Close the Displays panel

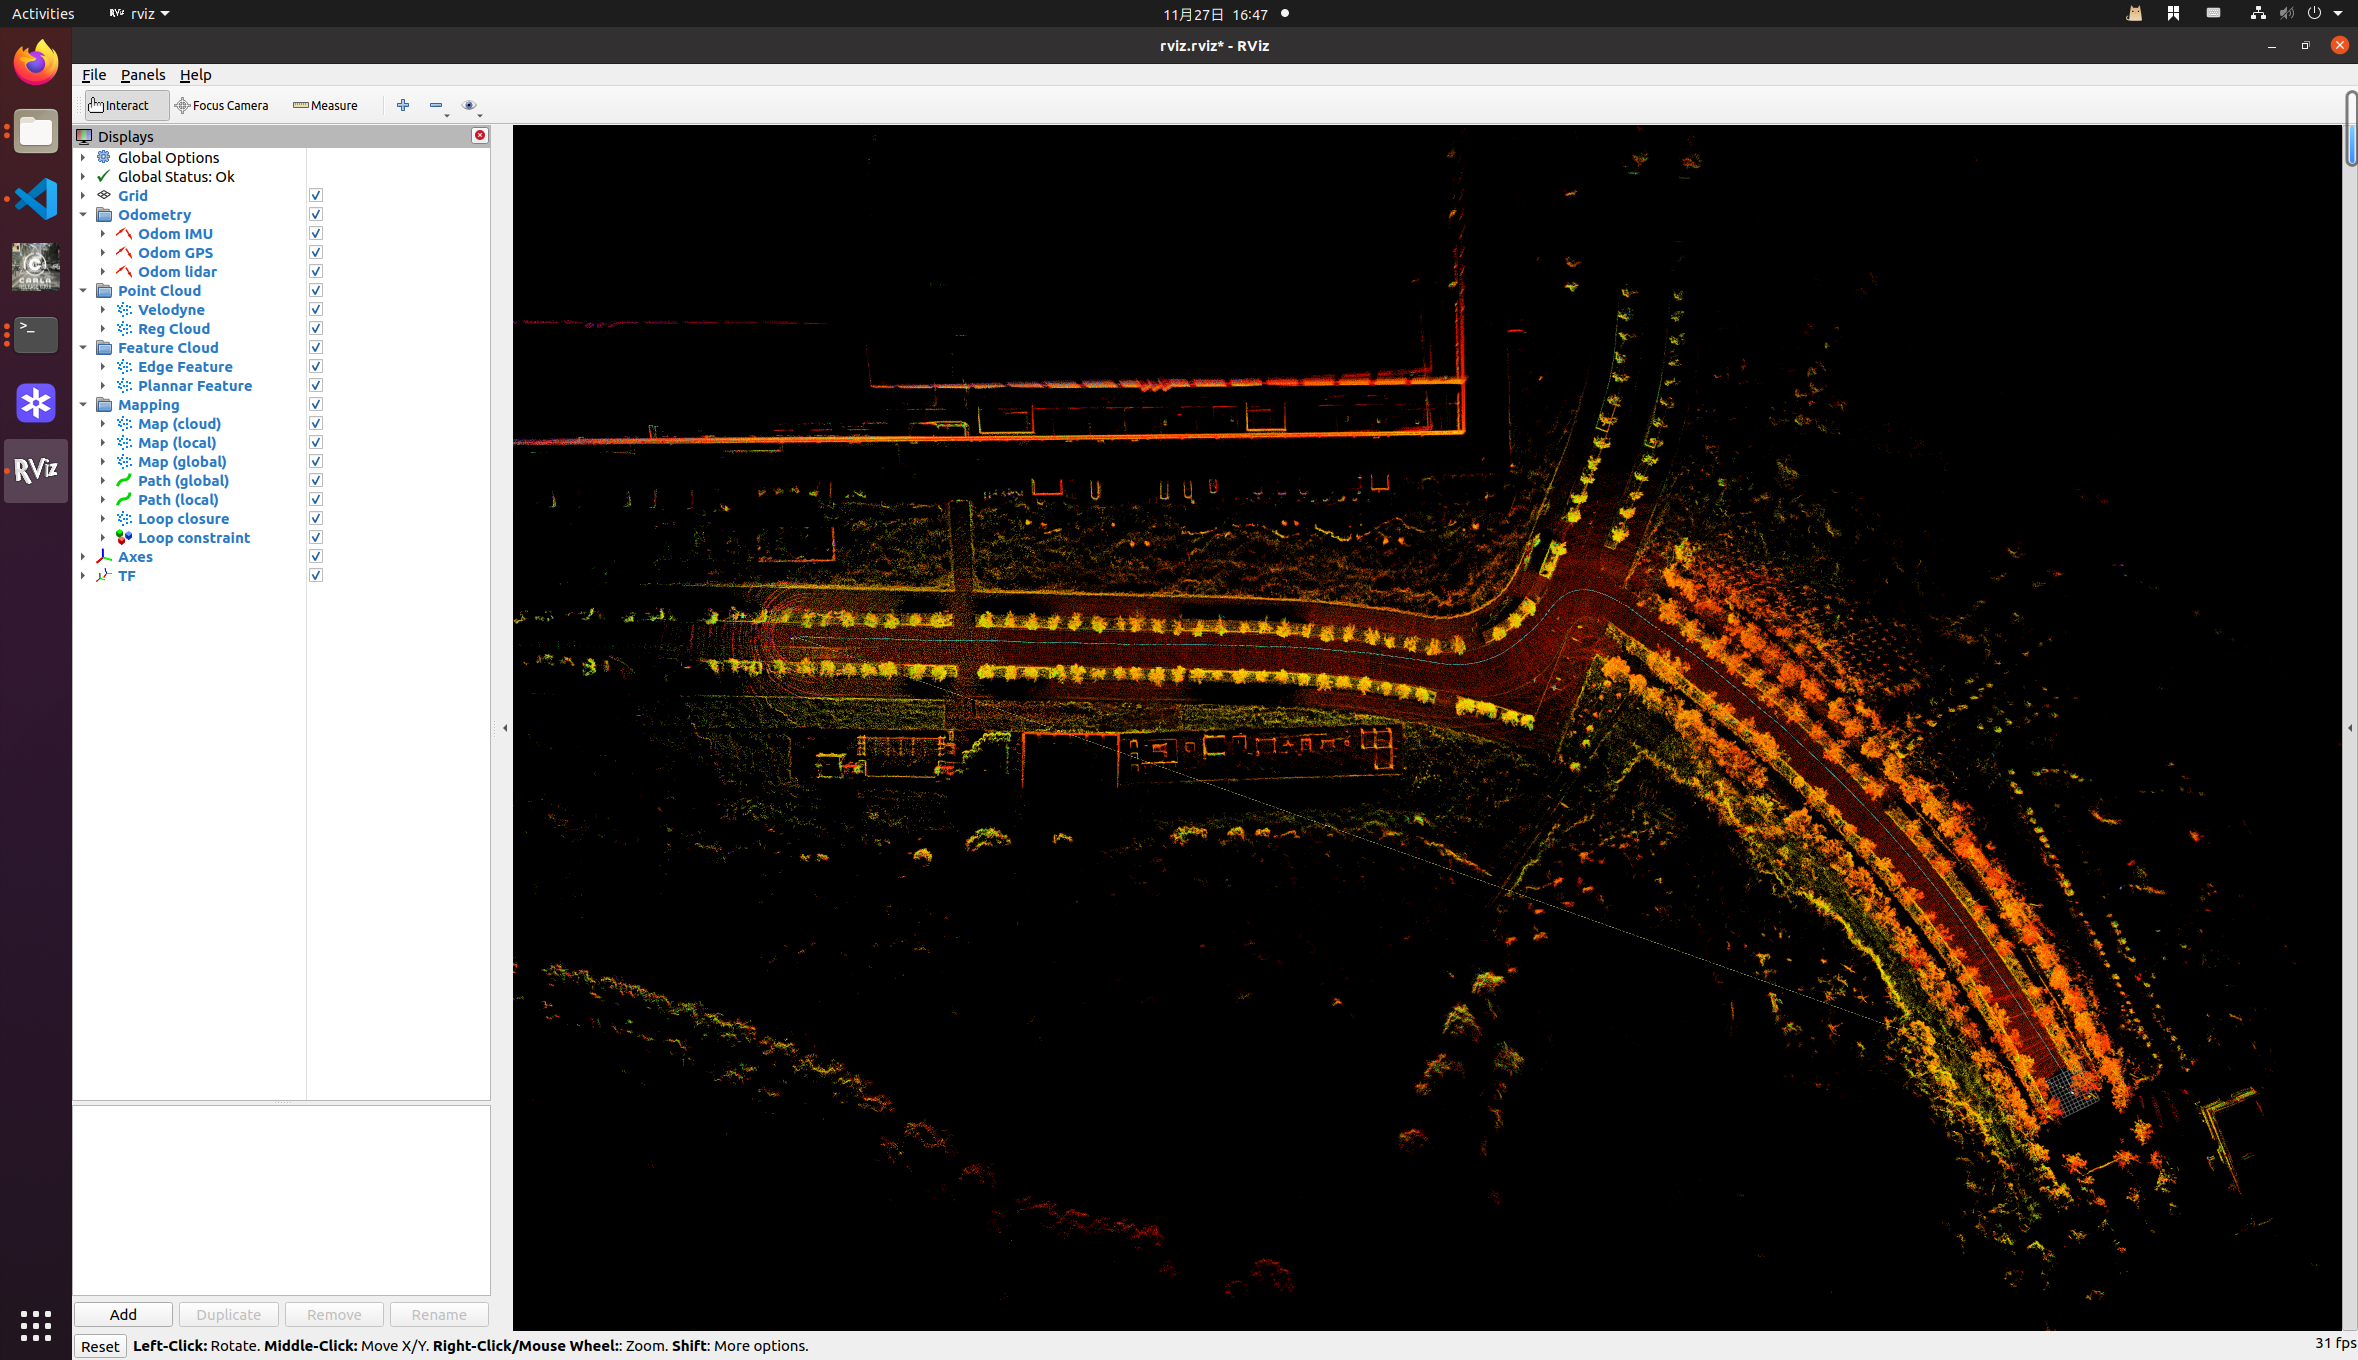coord(480,136)
